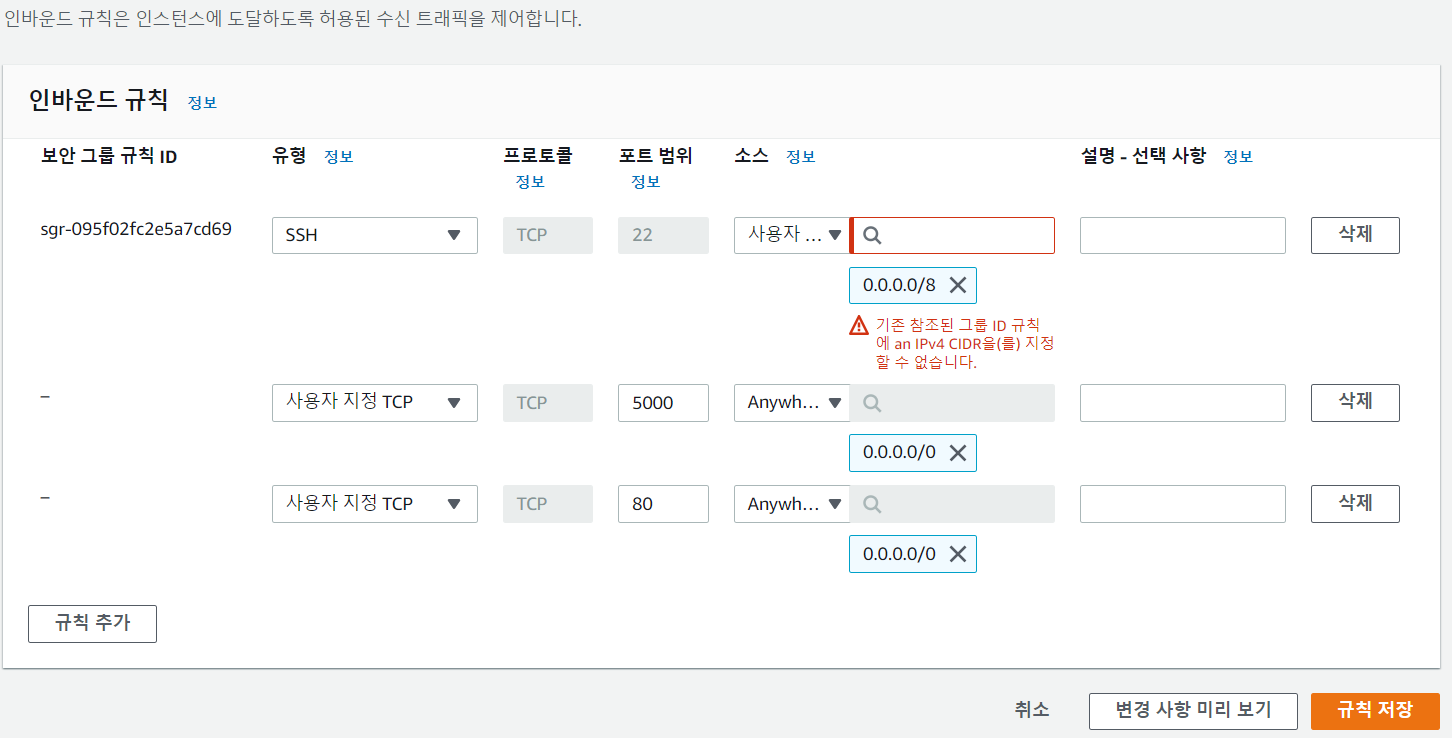Screen dimensions: 1452x738
Task: Open type dropdown for port 80 rule
Action: point(375,503)
